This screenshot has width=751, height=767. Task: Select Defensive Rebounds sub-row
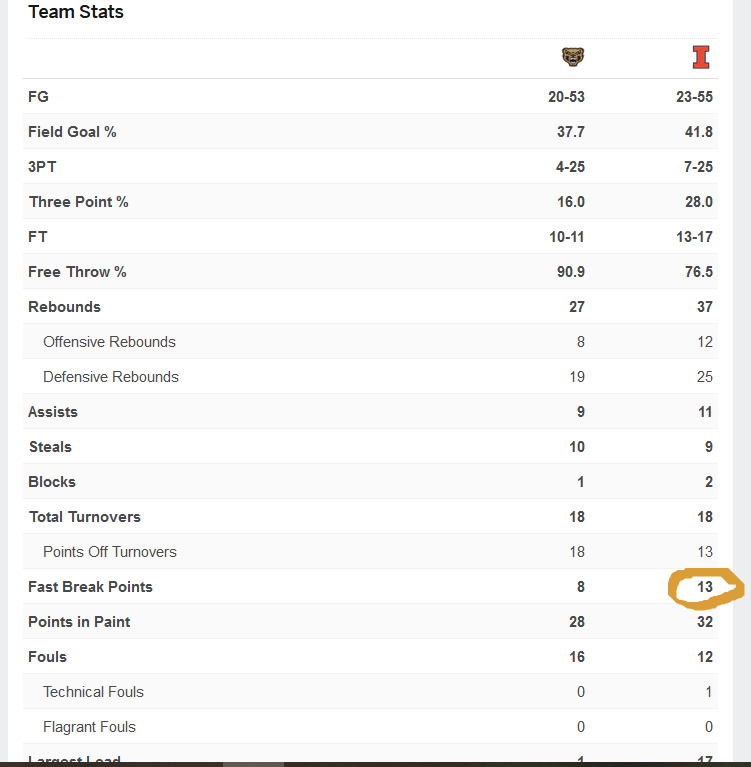(x=110, y=377)
